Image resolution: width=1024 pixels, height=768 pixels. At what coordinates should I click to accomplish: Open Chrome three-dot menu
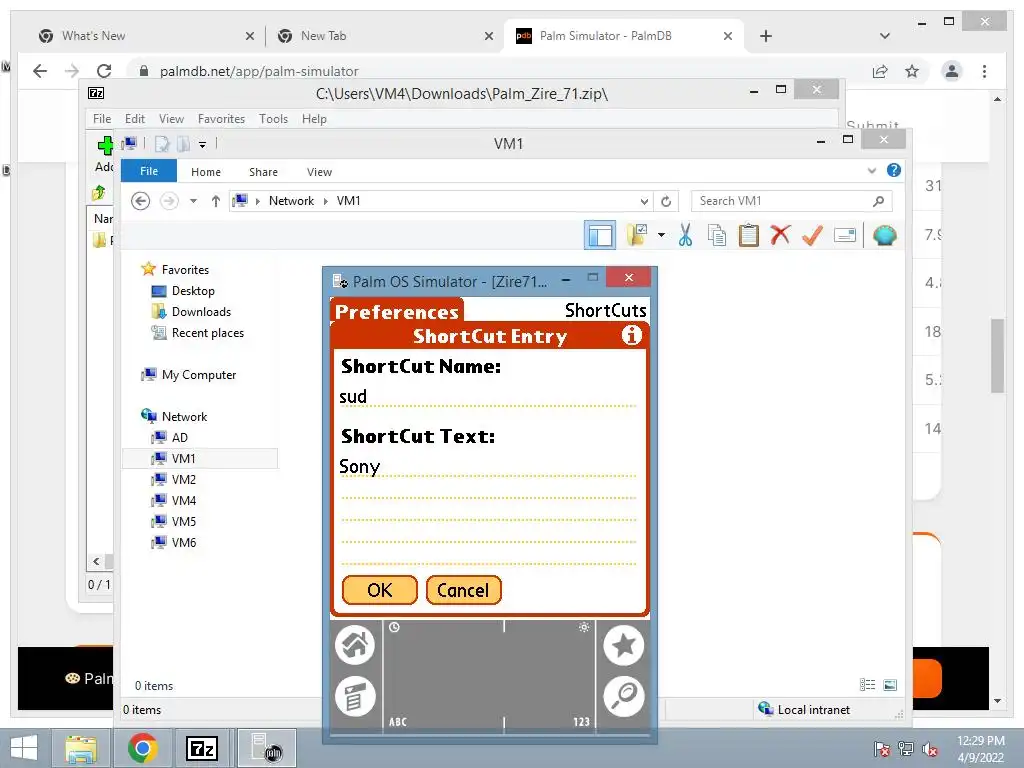pos(984,71)
